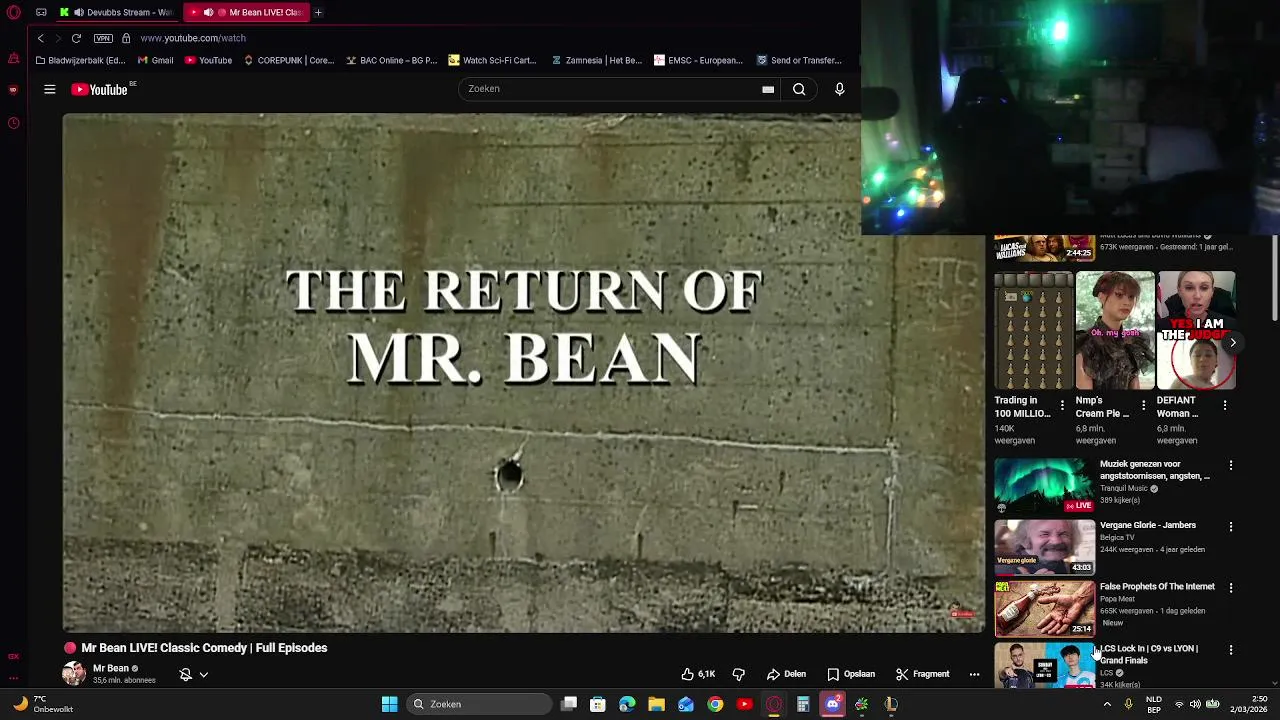
Task: Open options for LCS Lock In video
Action: 1231,650
